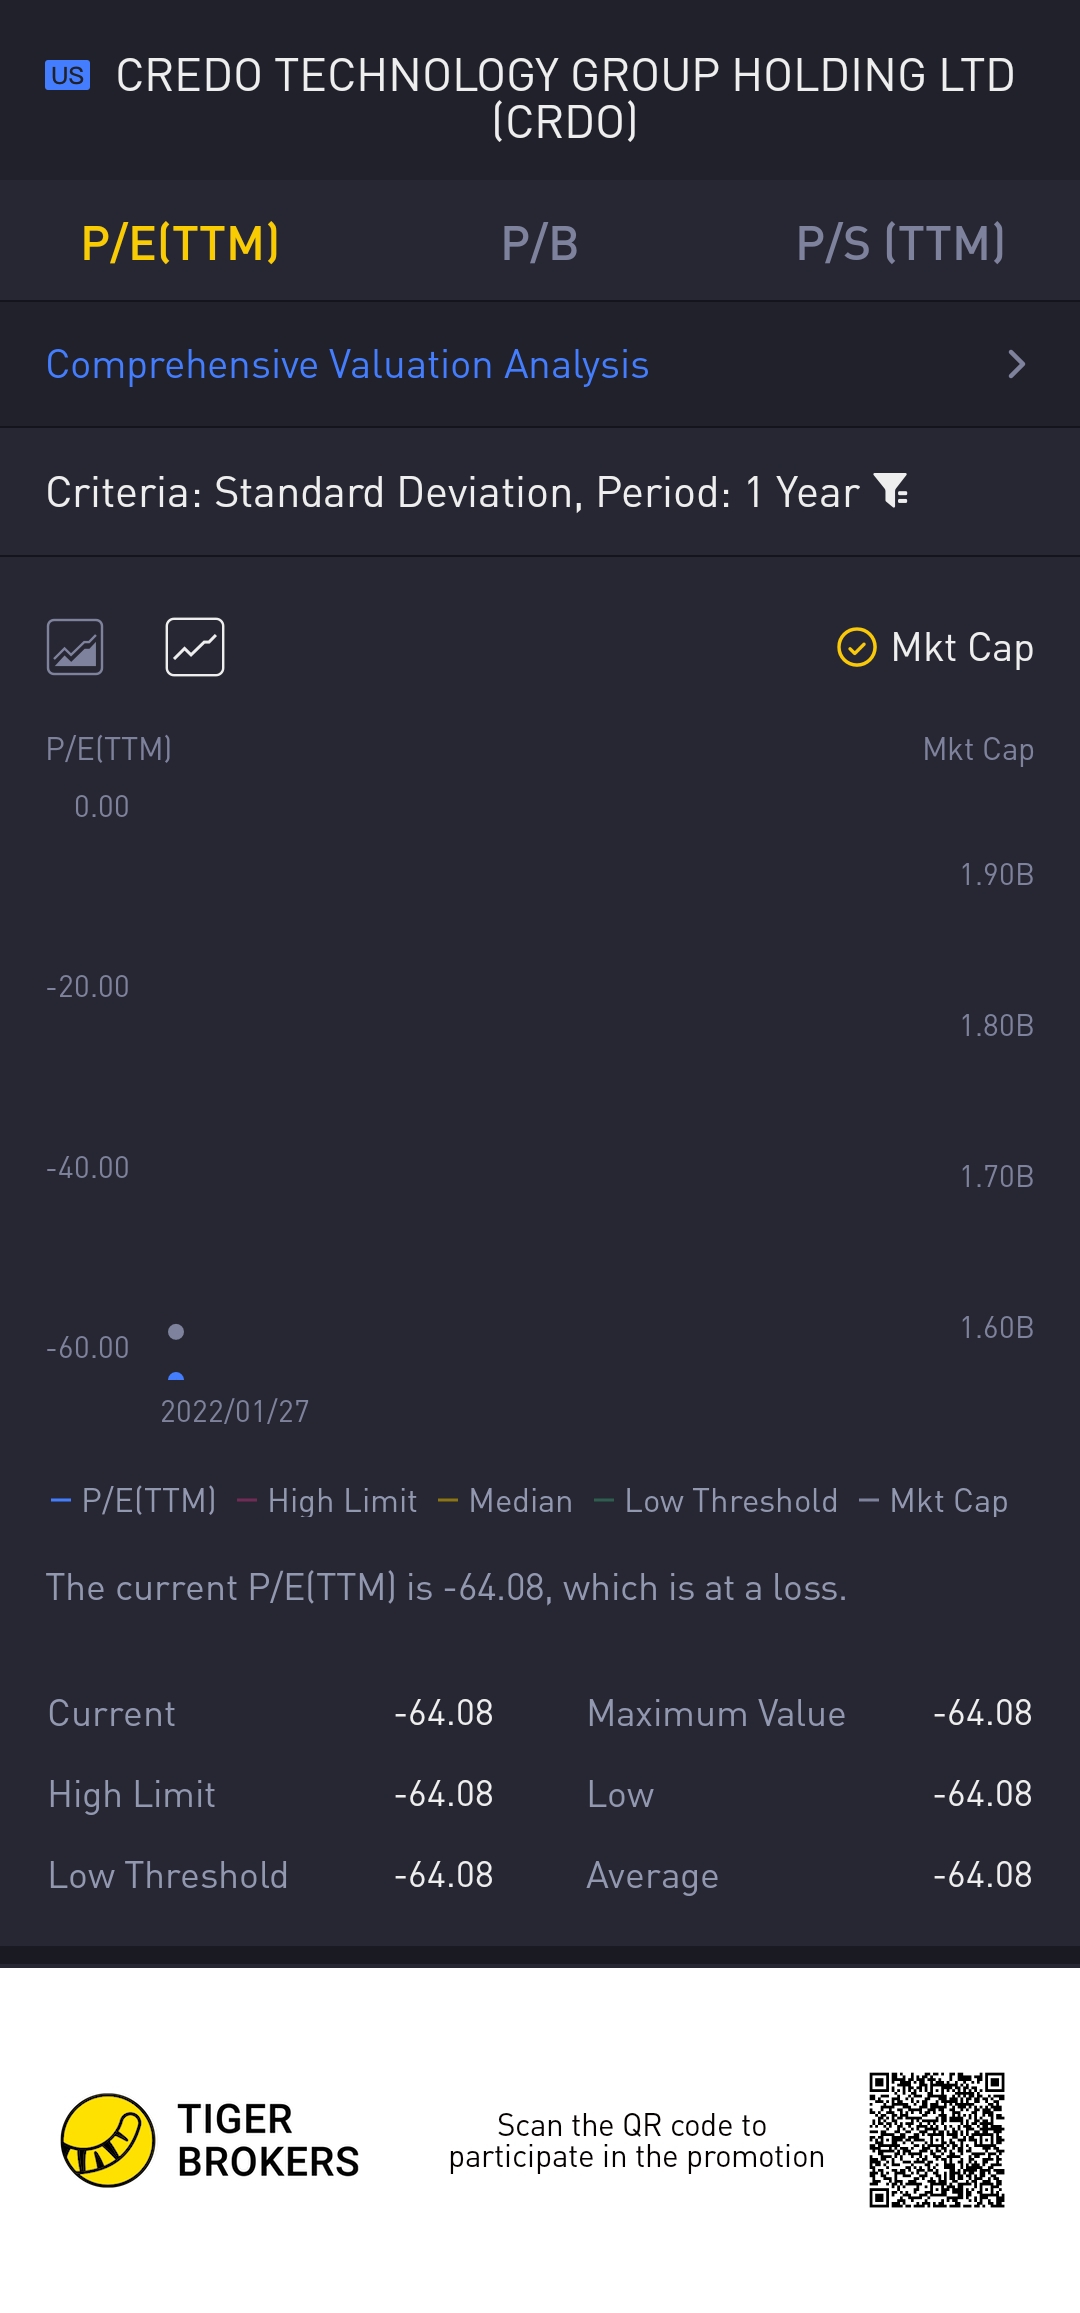Tap the promotion QR code
This screenshot has width=1080, height=2313.
pyautogui.click(x=936, y=2139)
